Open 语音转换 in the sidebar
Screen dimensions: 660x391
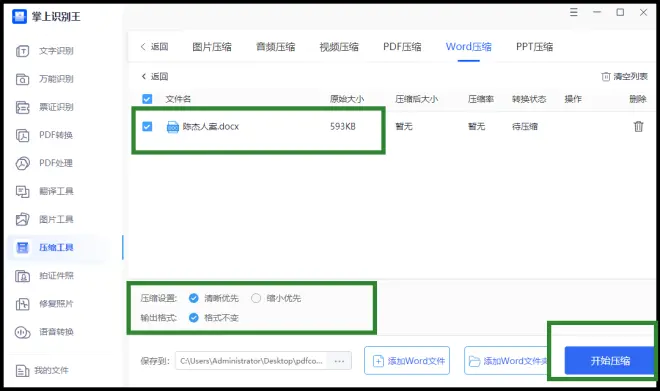coord(45,332)
